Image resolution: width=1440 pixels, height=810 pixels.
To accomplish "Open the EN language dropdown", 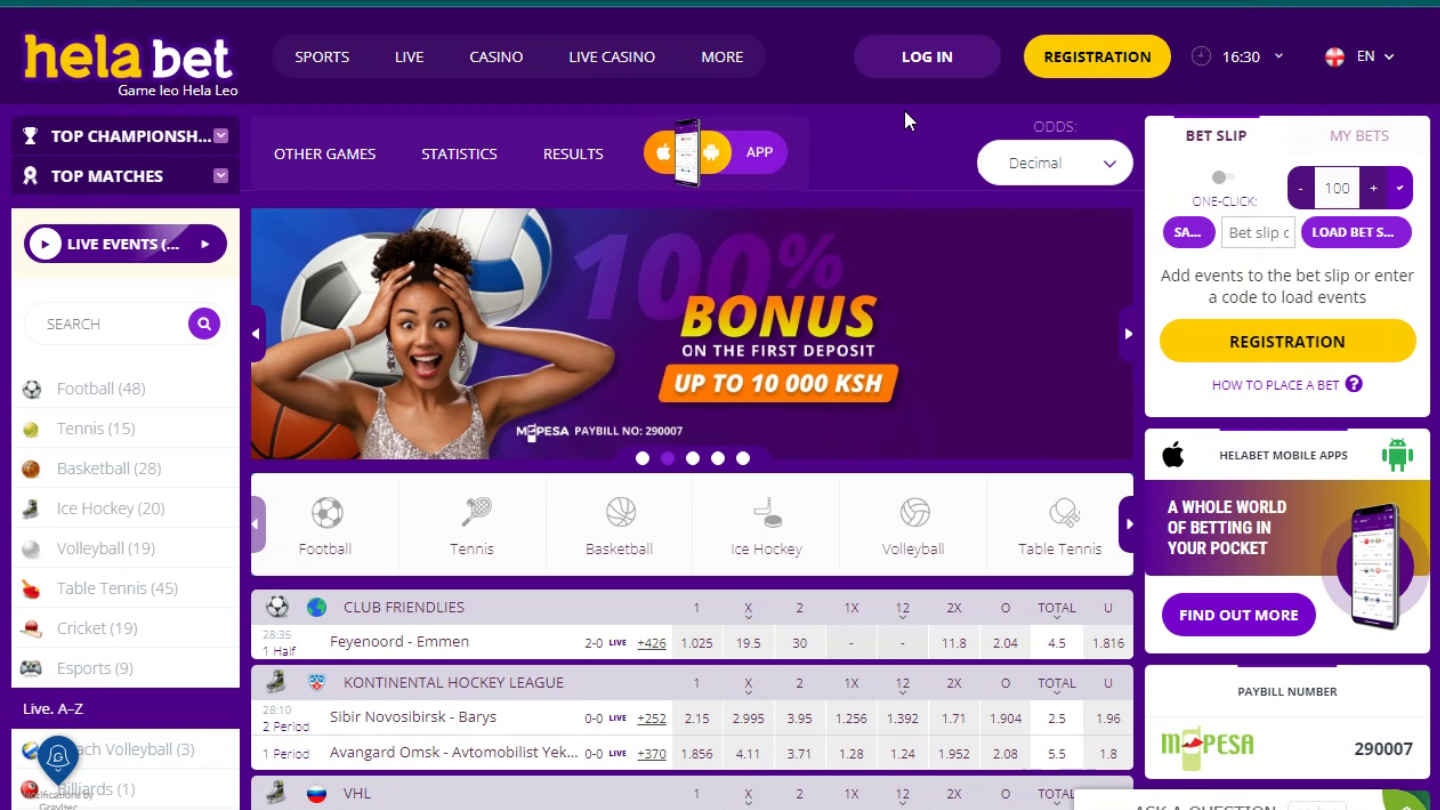I will tap(1360, 57).
